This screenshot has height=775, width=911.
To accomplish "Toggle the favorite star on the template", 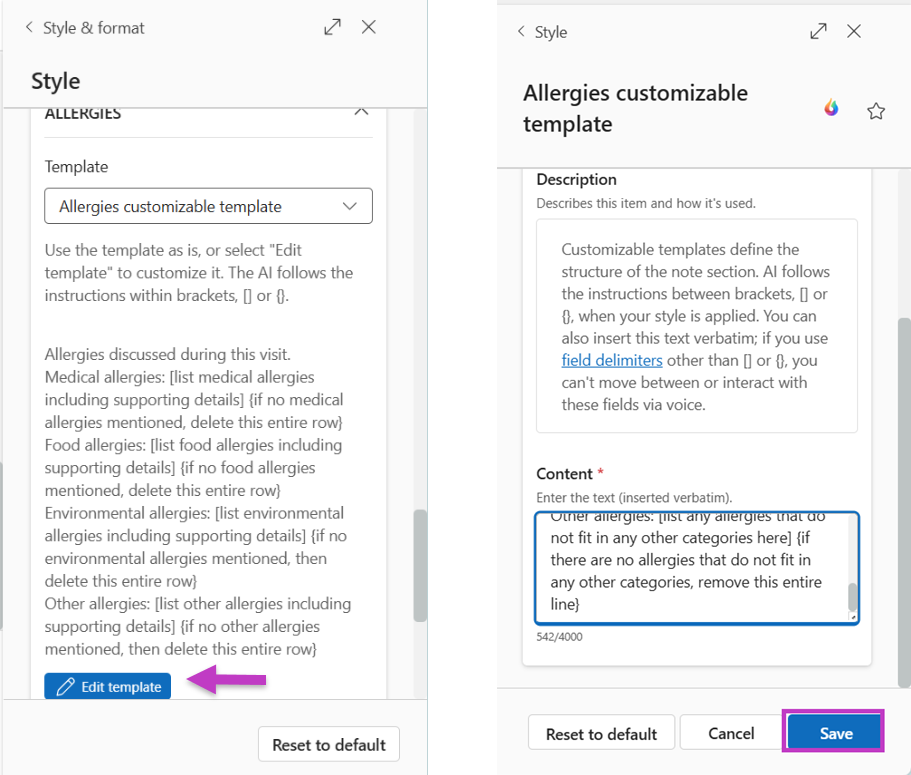I will pyautogui.click(x=876, y=110).
